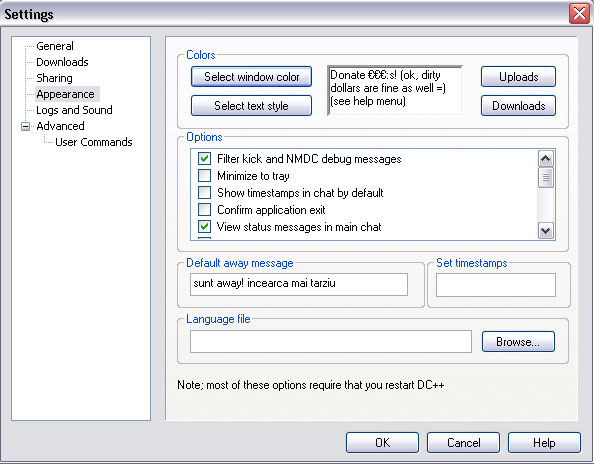Uncheck Filter kick and NMDC debug messages
Viewport: 594px width, 464px height.
point(205,158)
